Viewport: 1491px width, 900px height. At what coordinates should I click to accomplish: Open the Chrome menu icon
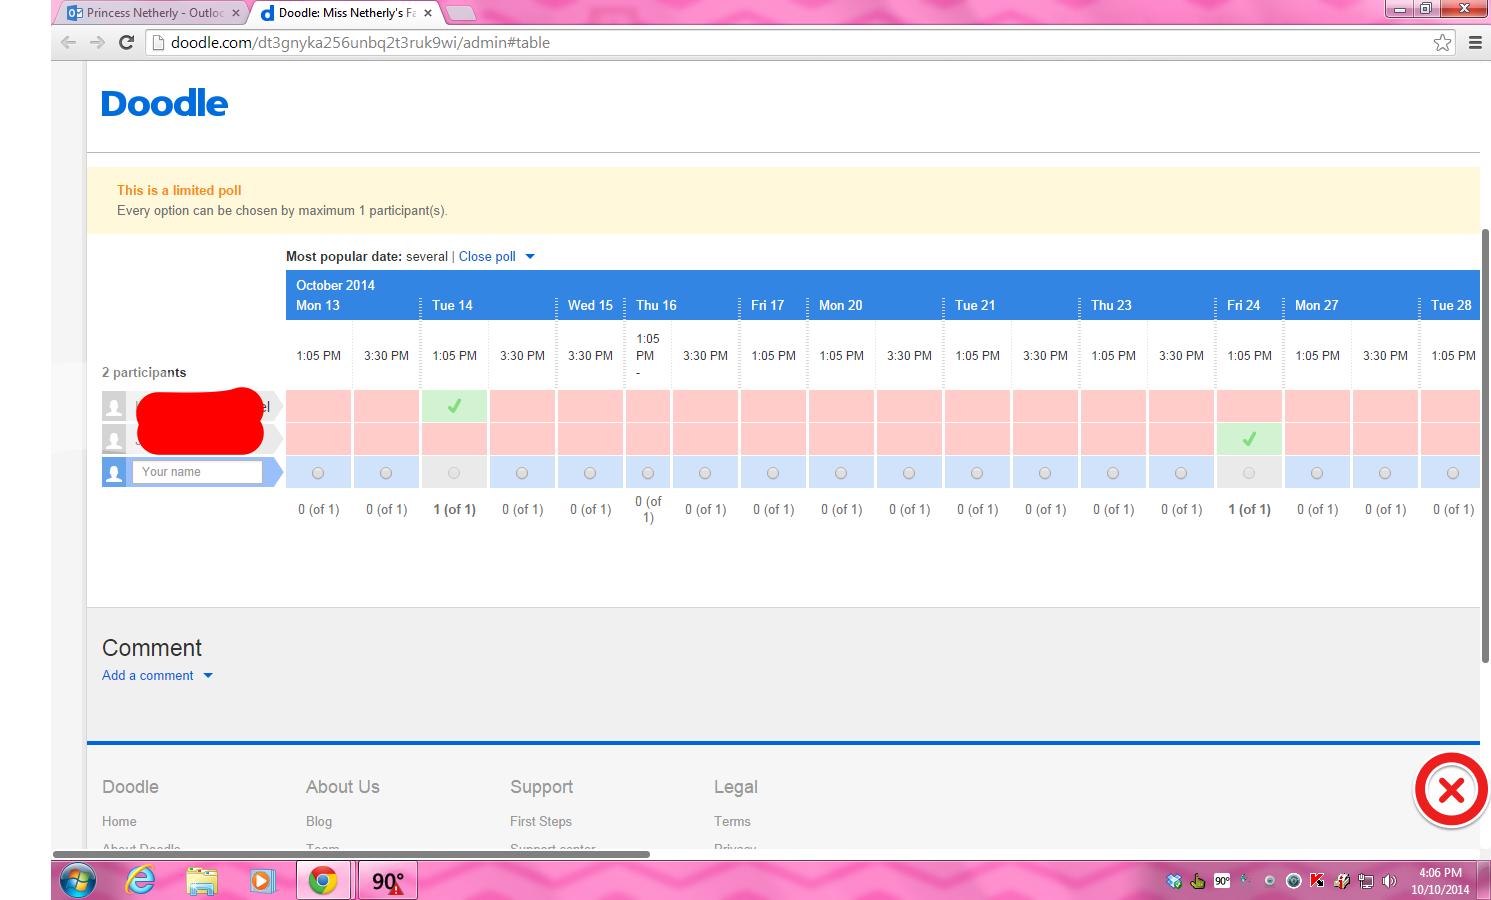[1475, 42]
